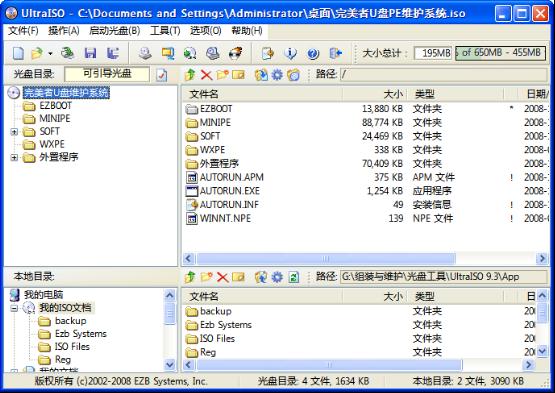Select MINIPE in the disc tree
Viewport: 555px width, 393px height.
(55, 119)
